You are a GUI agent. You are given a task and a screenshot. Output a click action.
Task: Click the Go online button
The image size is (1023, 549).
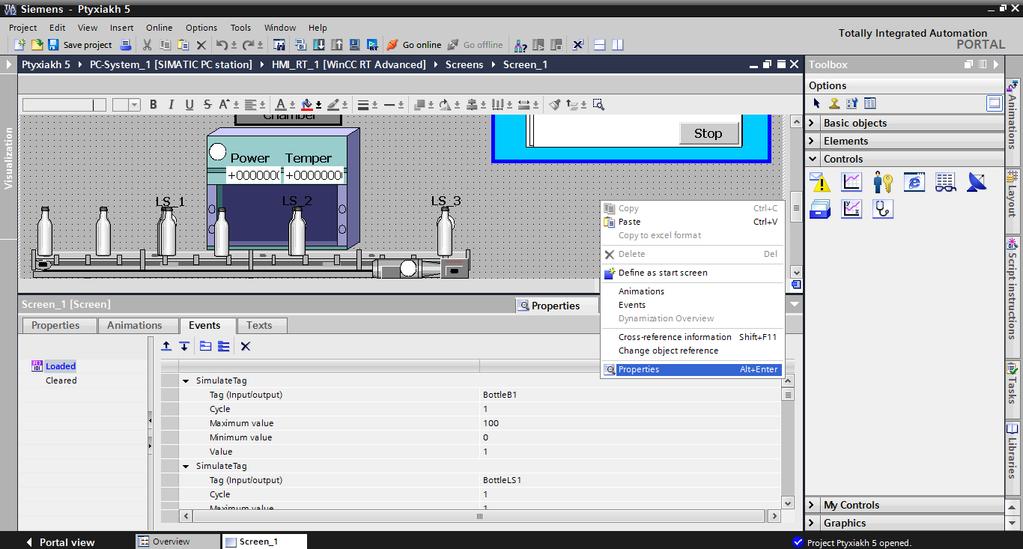[x=414, y=45]
